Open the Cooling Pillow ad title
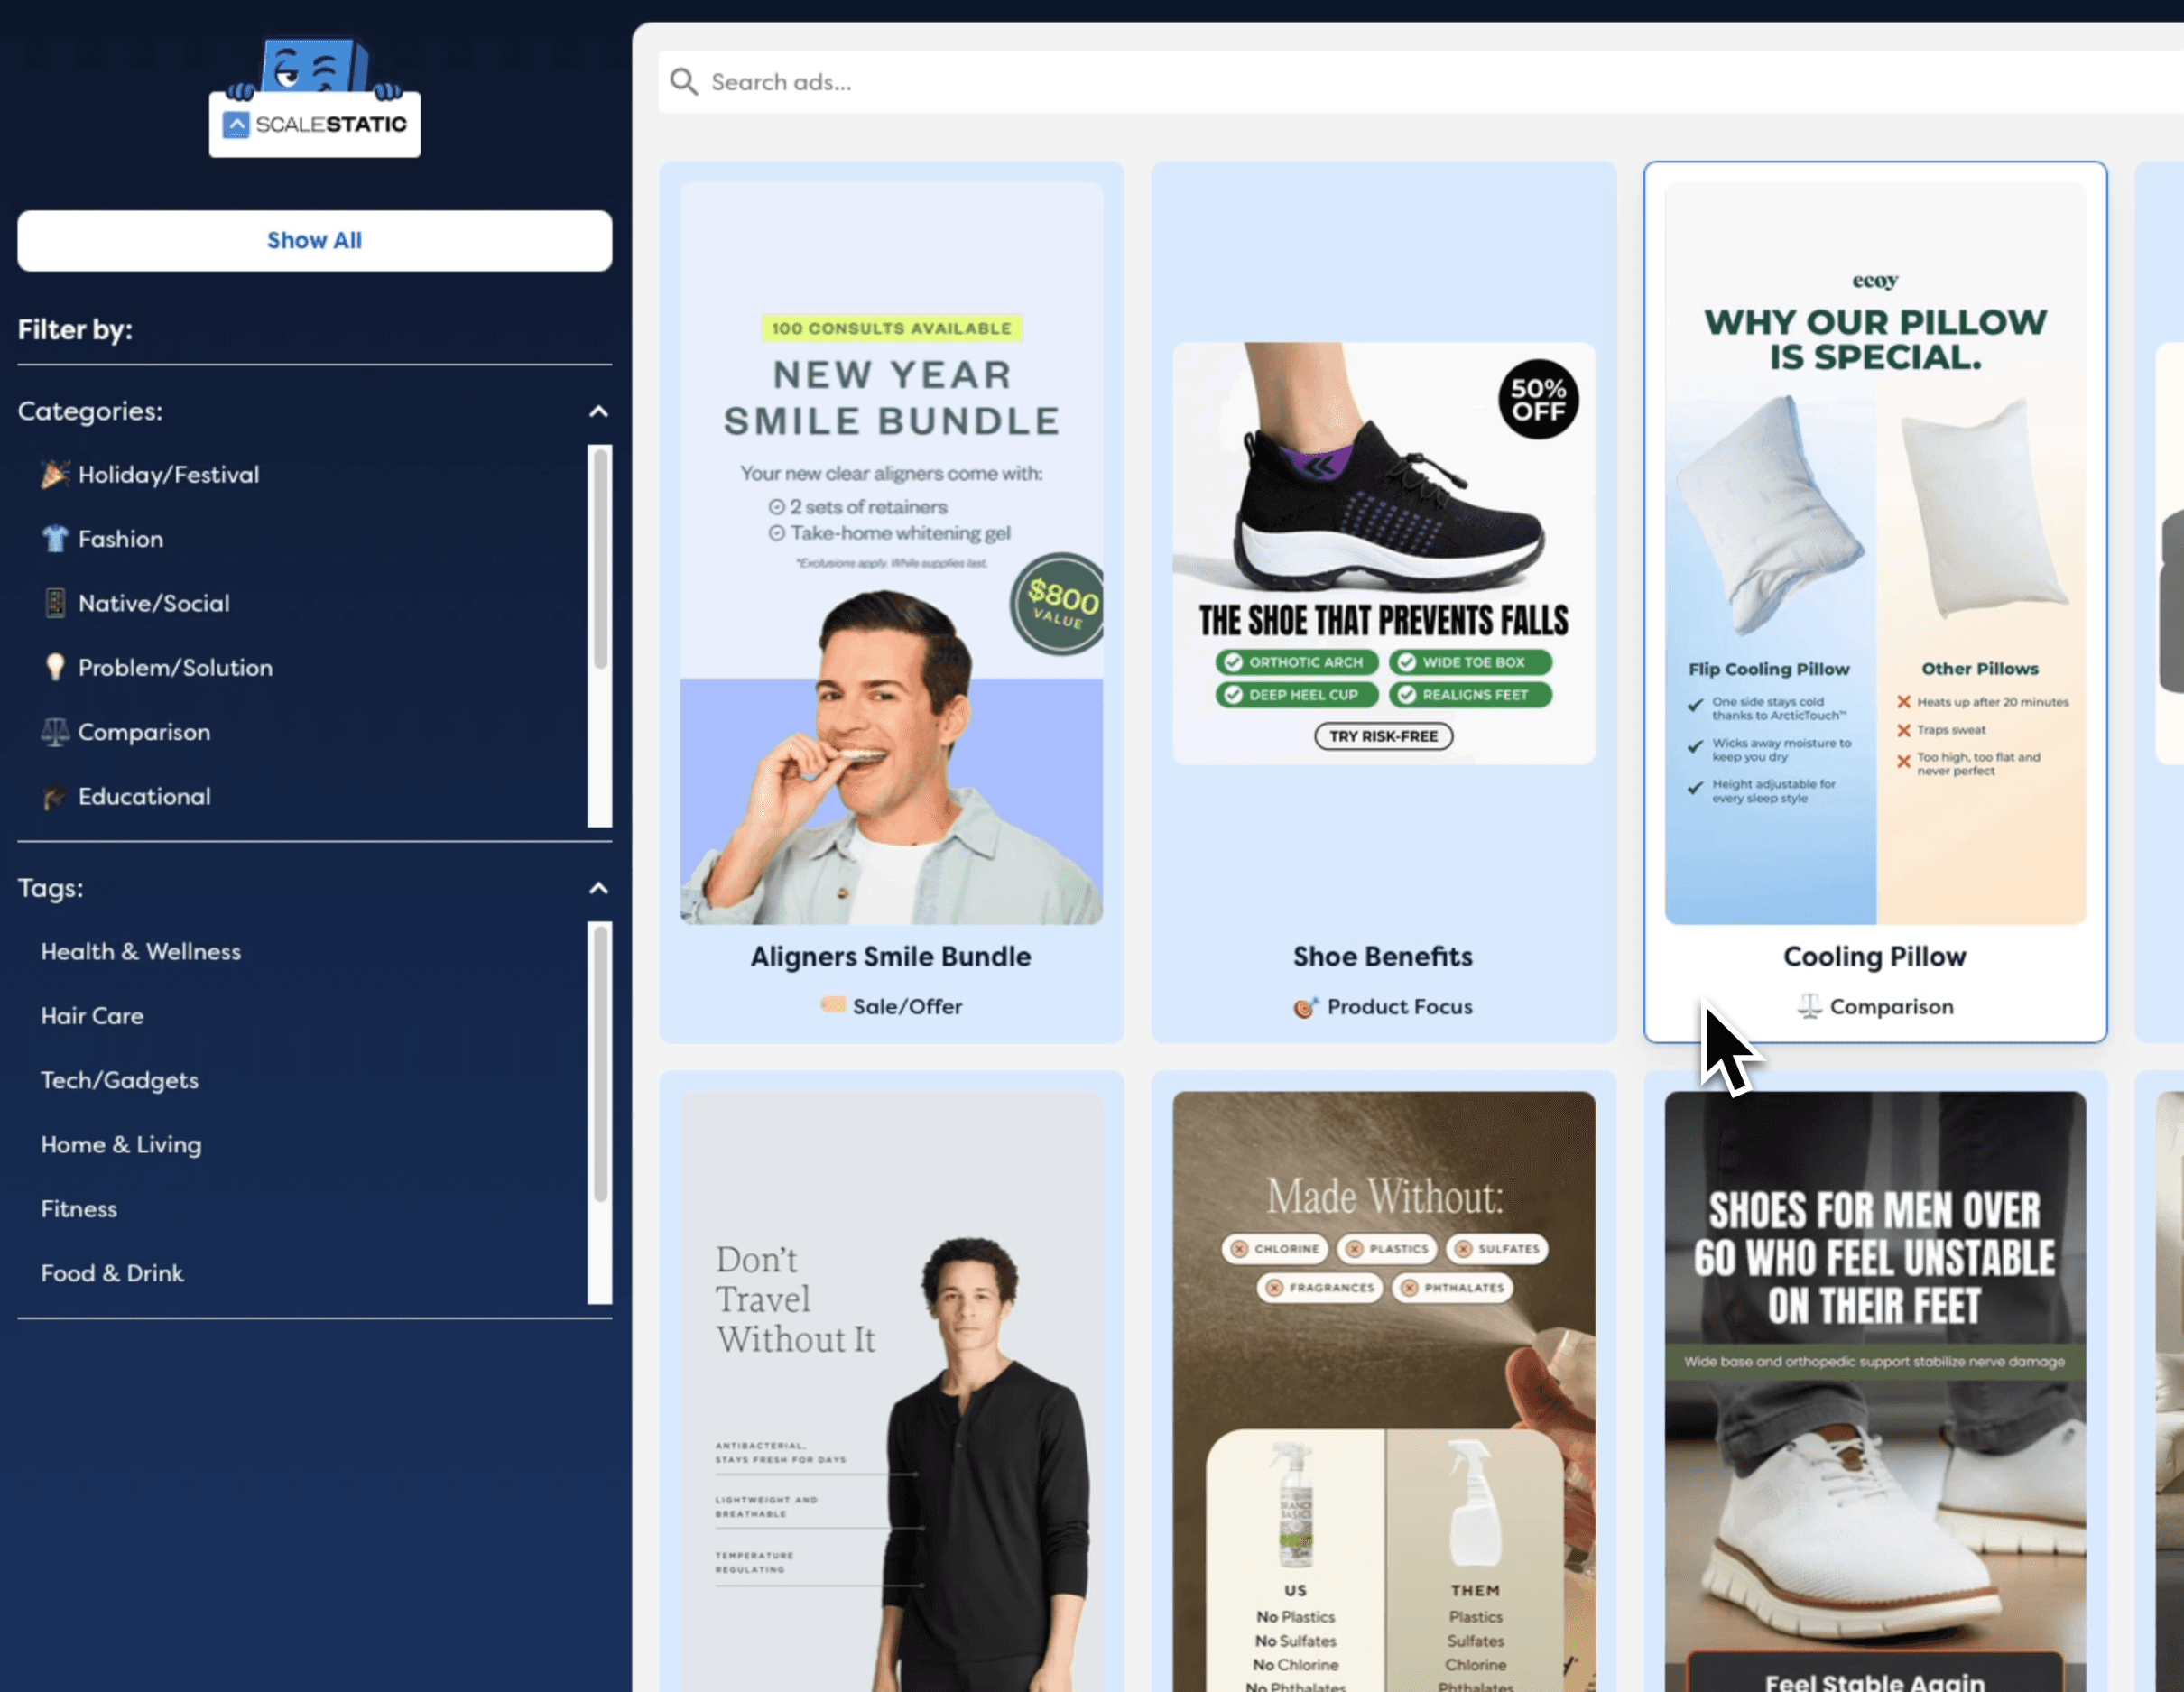This screenshot has width=2184, height=1692. 1874,956
